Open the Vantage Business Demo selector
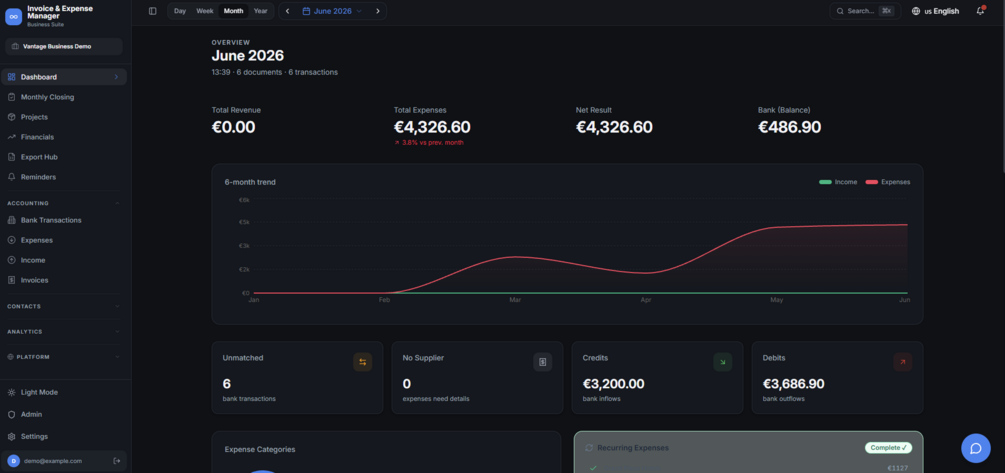 [64, 46]
